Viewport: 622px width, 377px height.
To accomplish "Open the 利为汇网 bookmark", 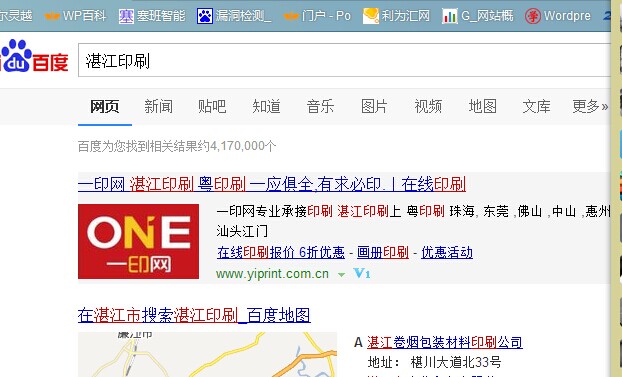I will pyautogui.click(x=396, y=16).
